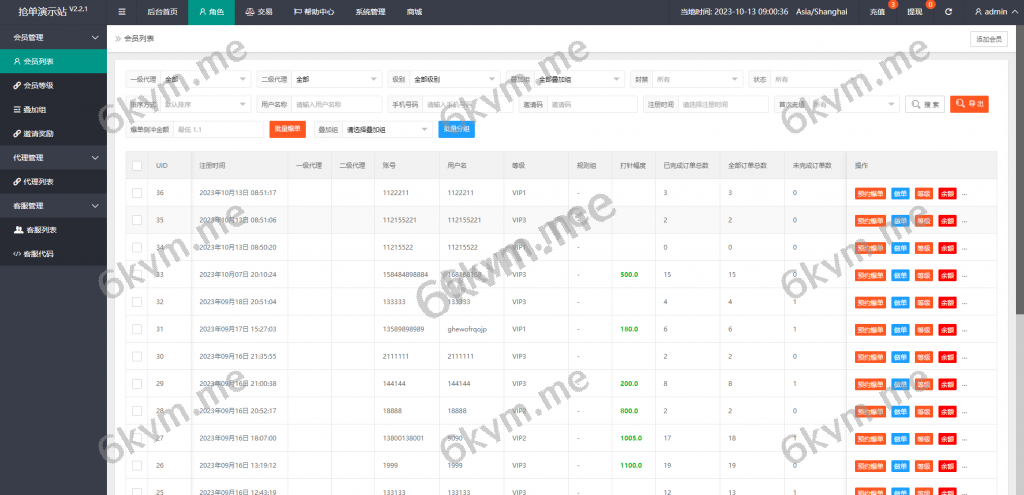Tick the select-all checkbox in table header

click(x=137, y=165)
